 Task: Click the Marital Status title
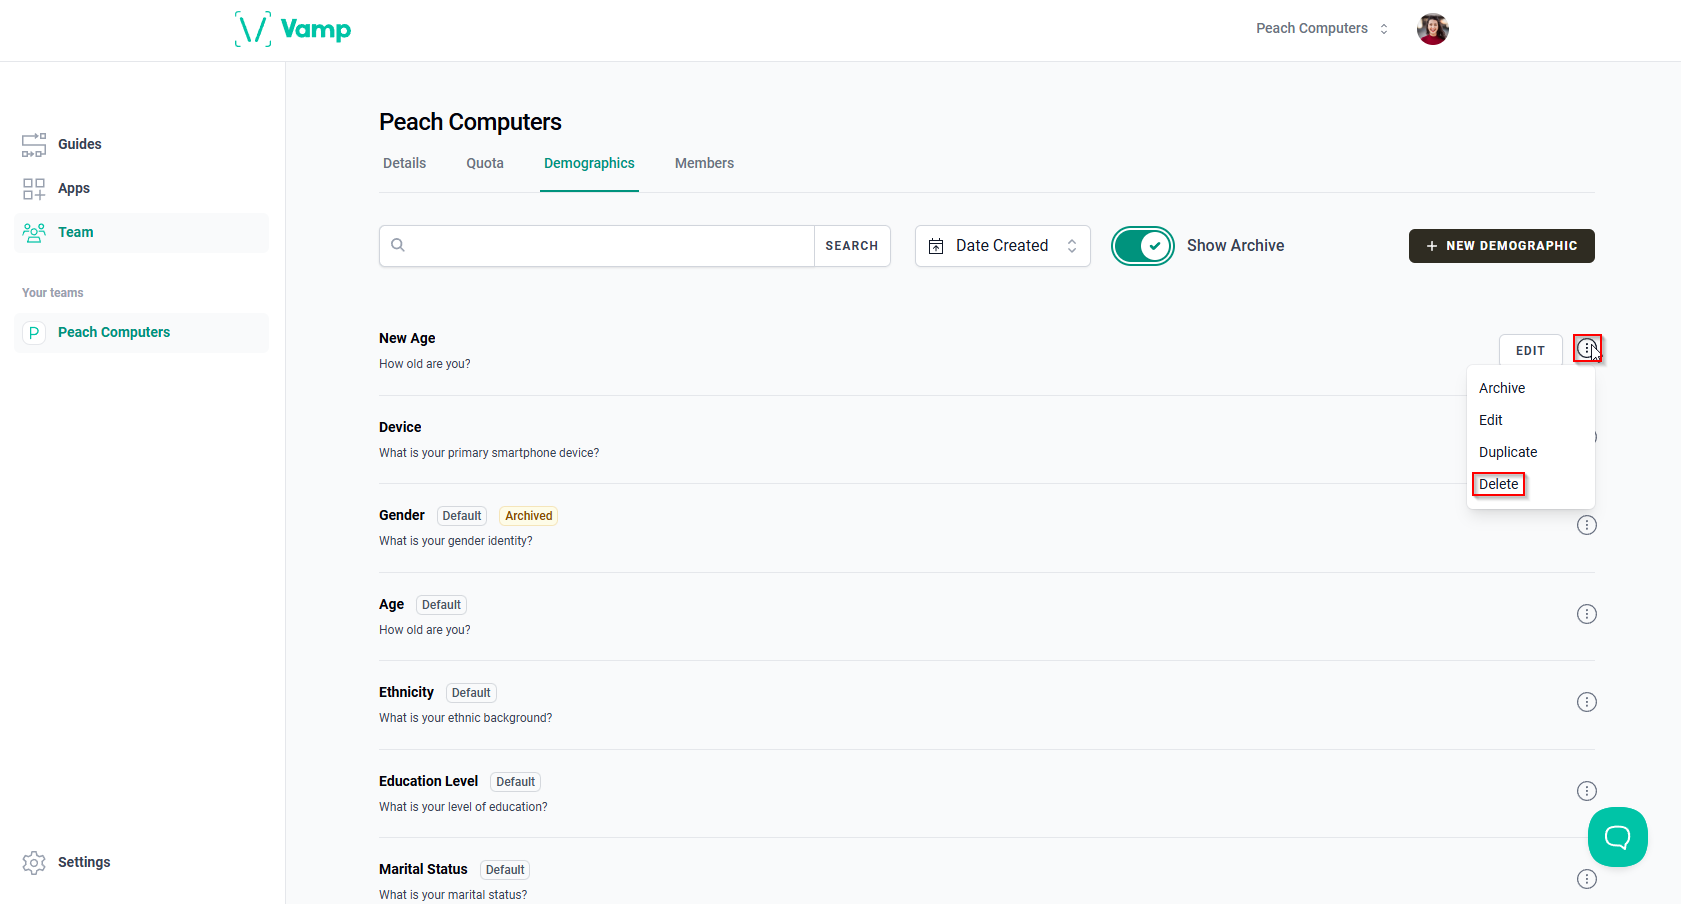[x=423, y=869]
